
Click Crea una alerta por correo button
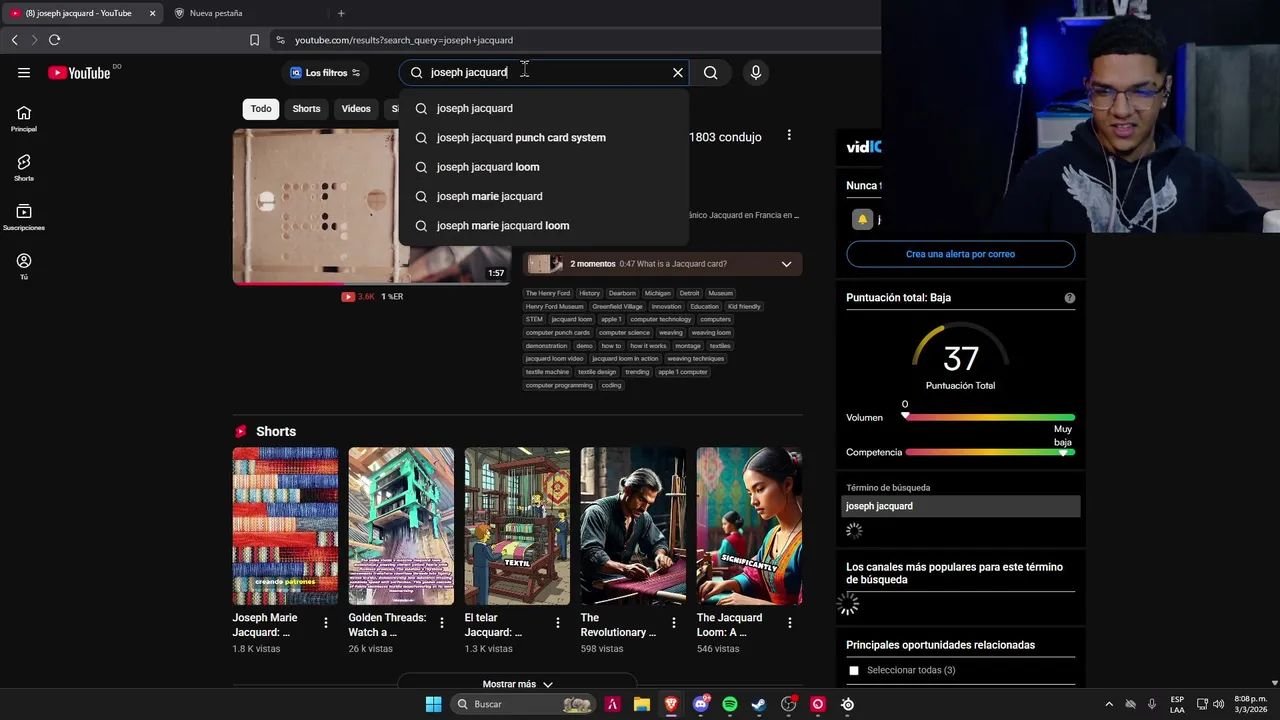(960, 254)
